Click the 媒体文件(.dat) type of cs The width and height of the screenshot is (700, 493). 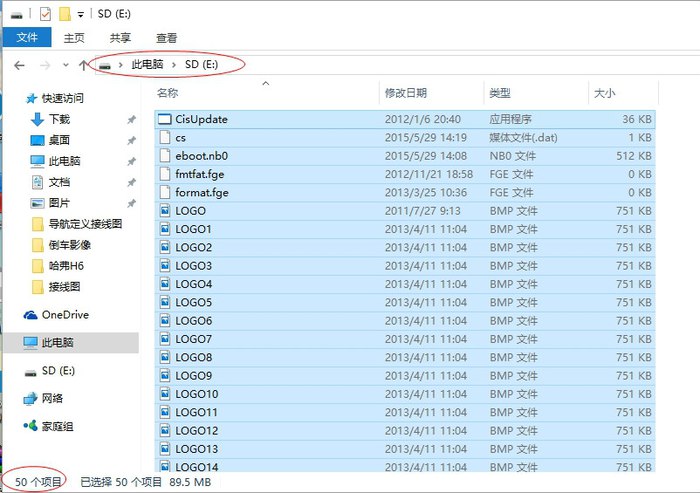pos(523,138)
